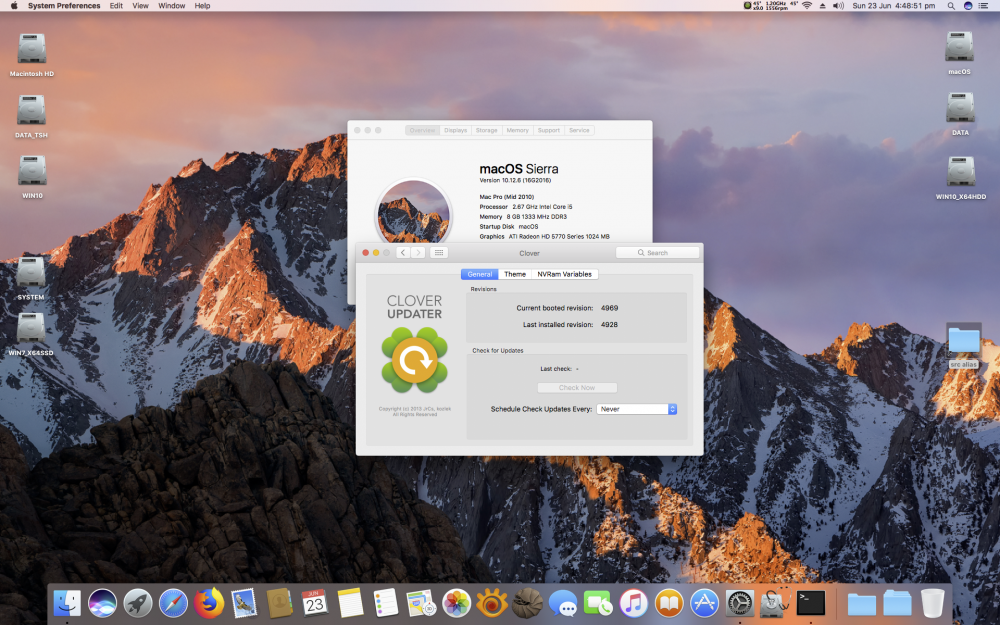Click the Wi-Fi status icon
Viewport: 1000px width, 625px height.
[807, 6]
